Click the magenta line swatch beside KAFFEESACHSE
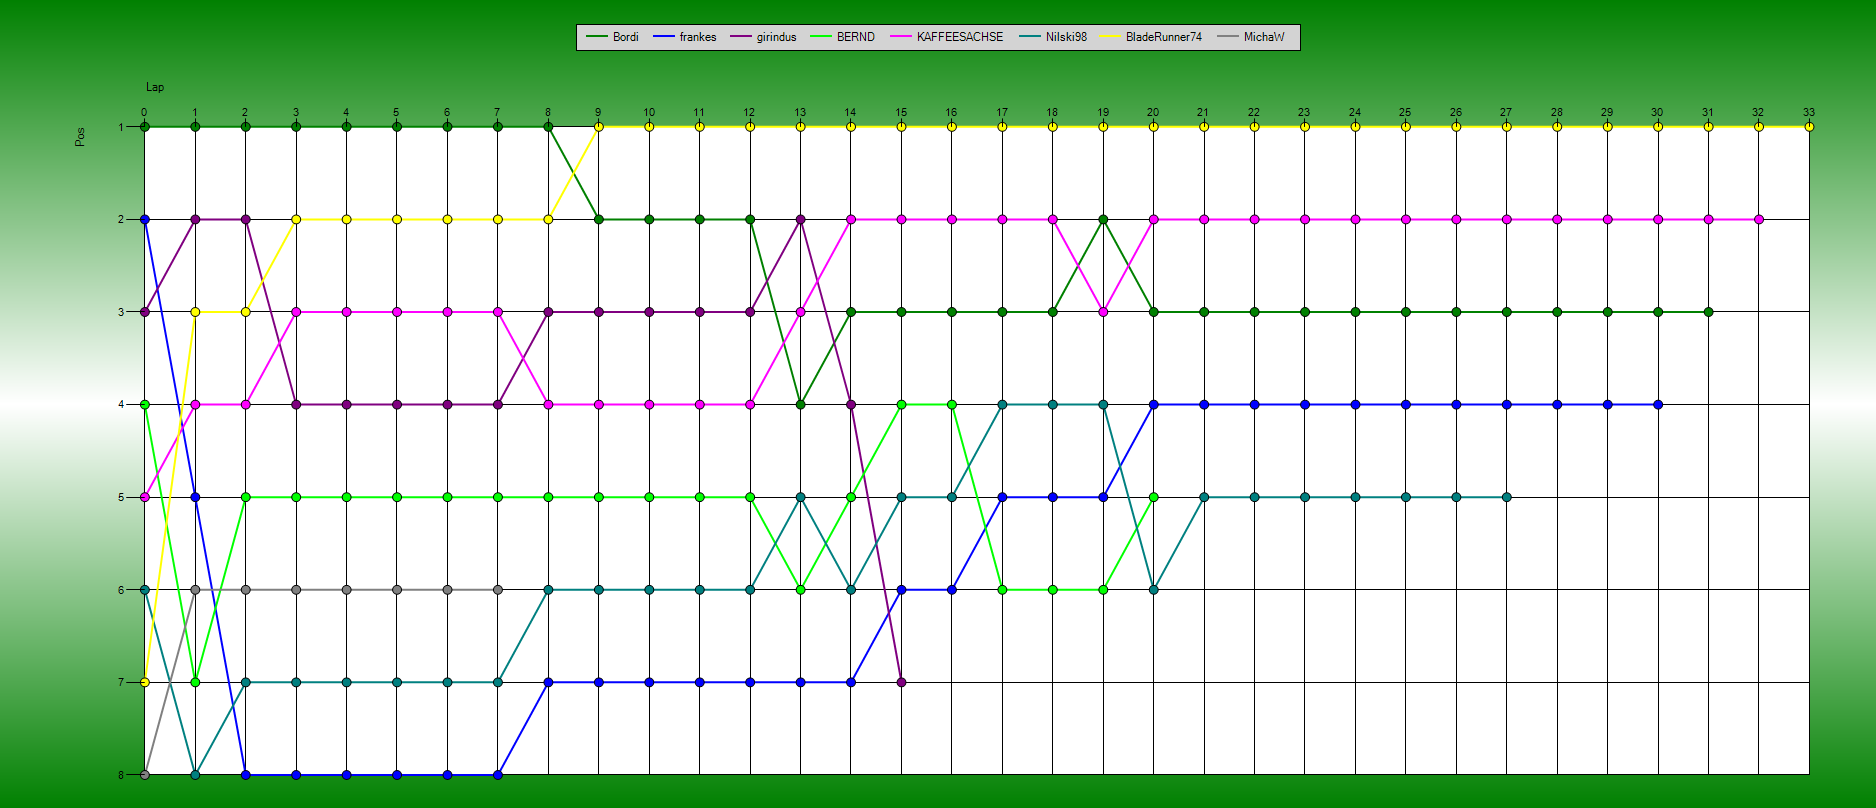This screenshot has height=808, width=1876. [x=901, y=37]
